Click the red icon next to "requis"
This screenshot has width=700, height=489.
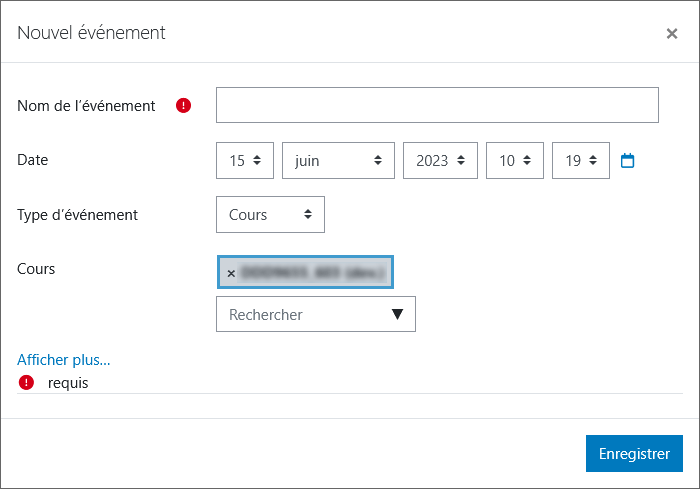click(26, 382)
